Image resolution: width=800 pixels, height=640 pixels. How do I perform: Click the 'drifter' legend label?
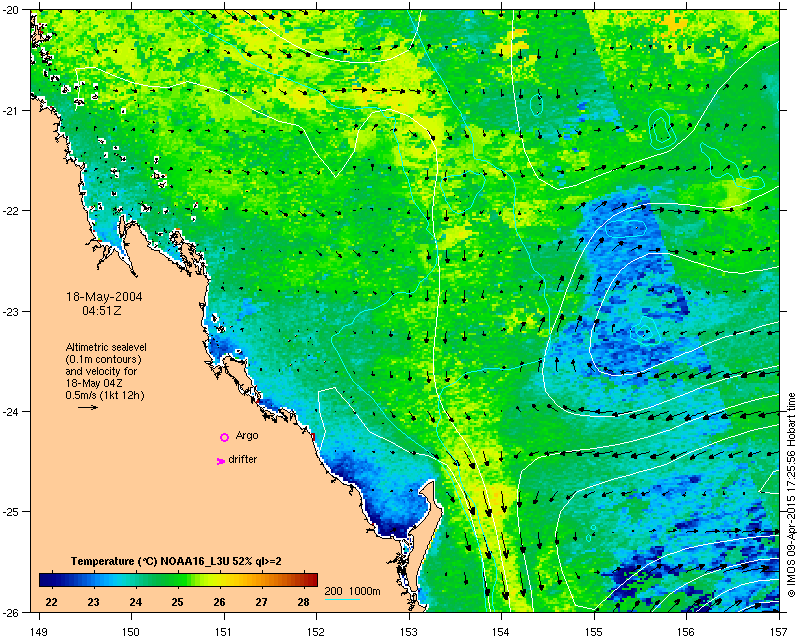242,459
